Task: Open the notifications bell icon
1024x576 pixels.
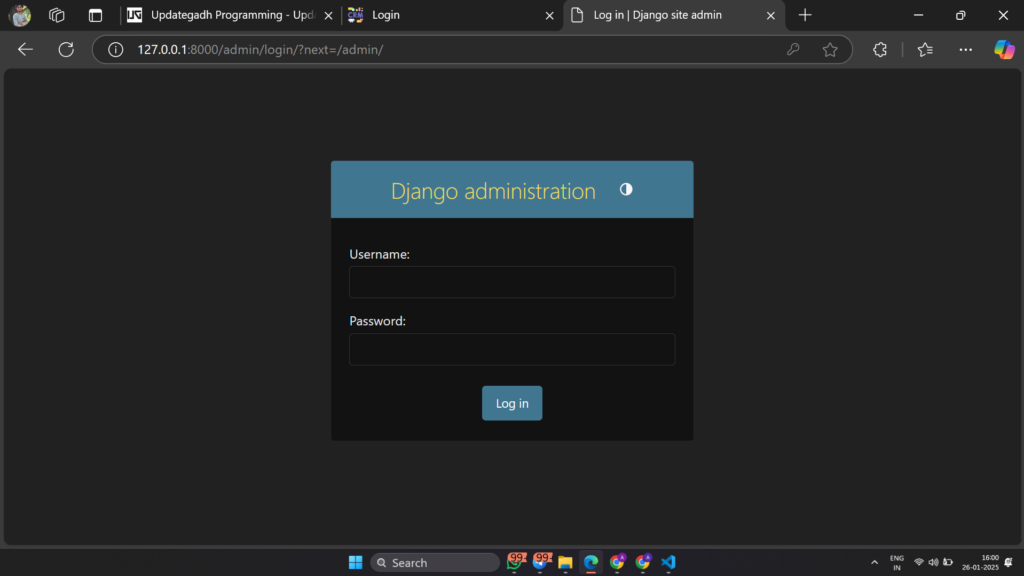Action: [x=1008, y=562]
